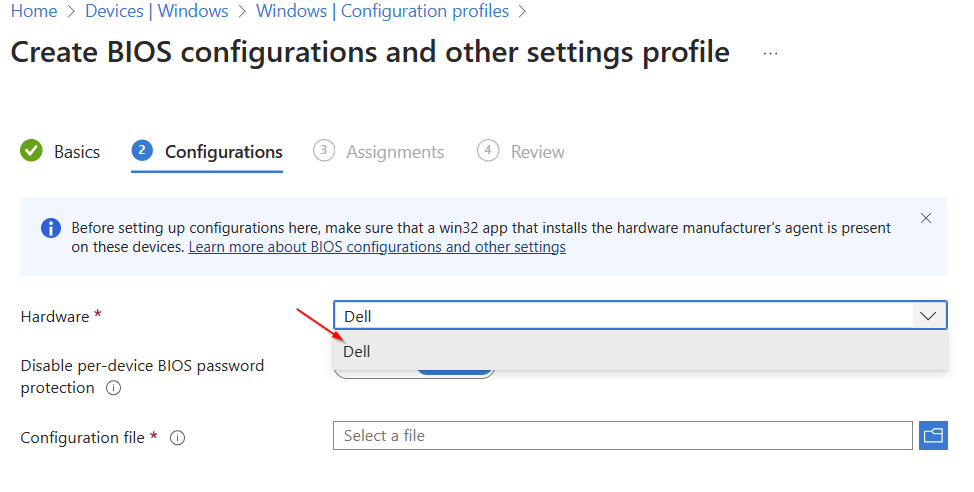Click the Home breadcrumb link
Viewport: 974px width, 492px height.
[33, 12]
